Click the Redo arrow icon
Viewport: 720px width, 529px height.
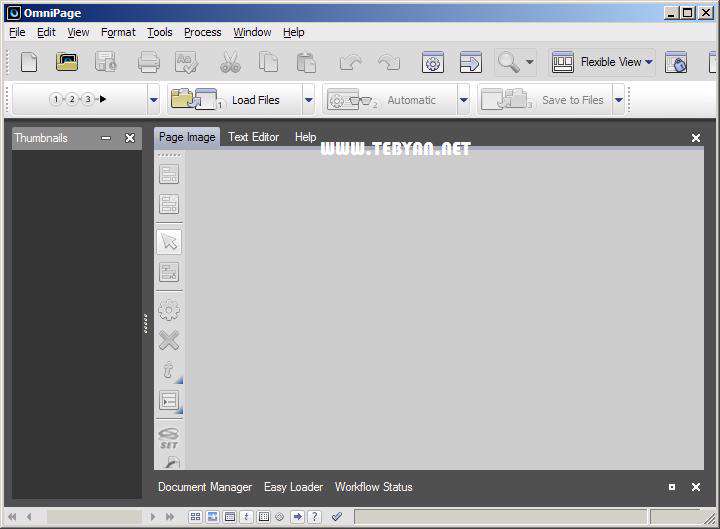[388, 62]
